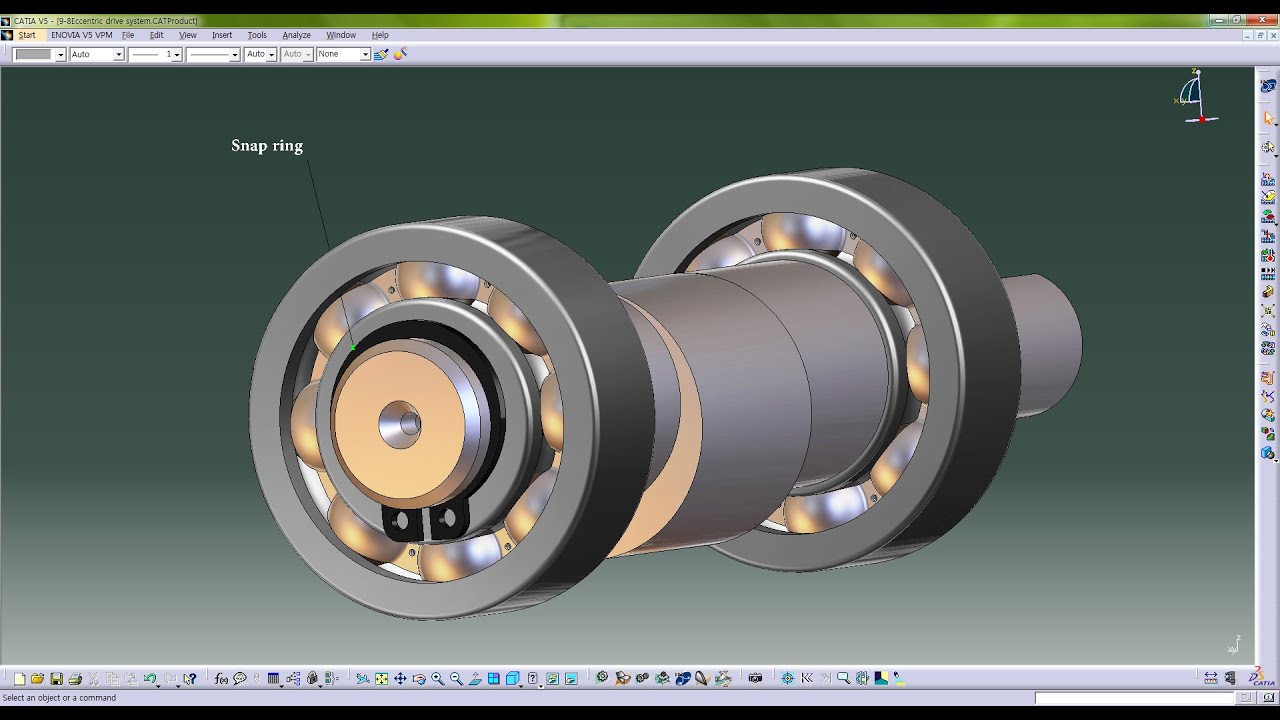Click the Start menu button
Screen dimensions: 1280x720
click(x=26, y=35)
